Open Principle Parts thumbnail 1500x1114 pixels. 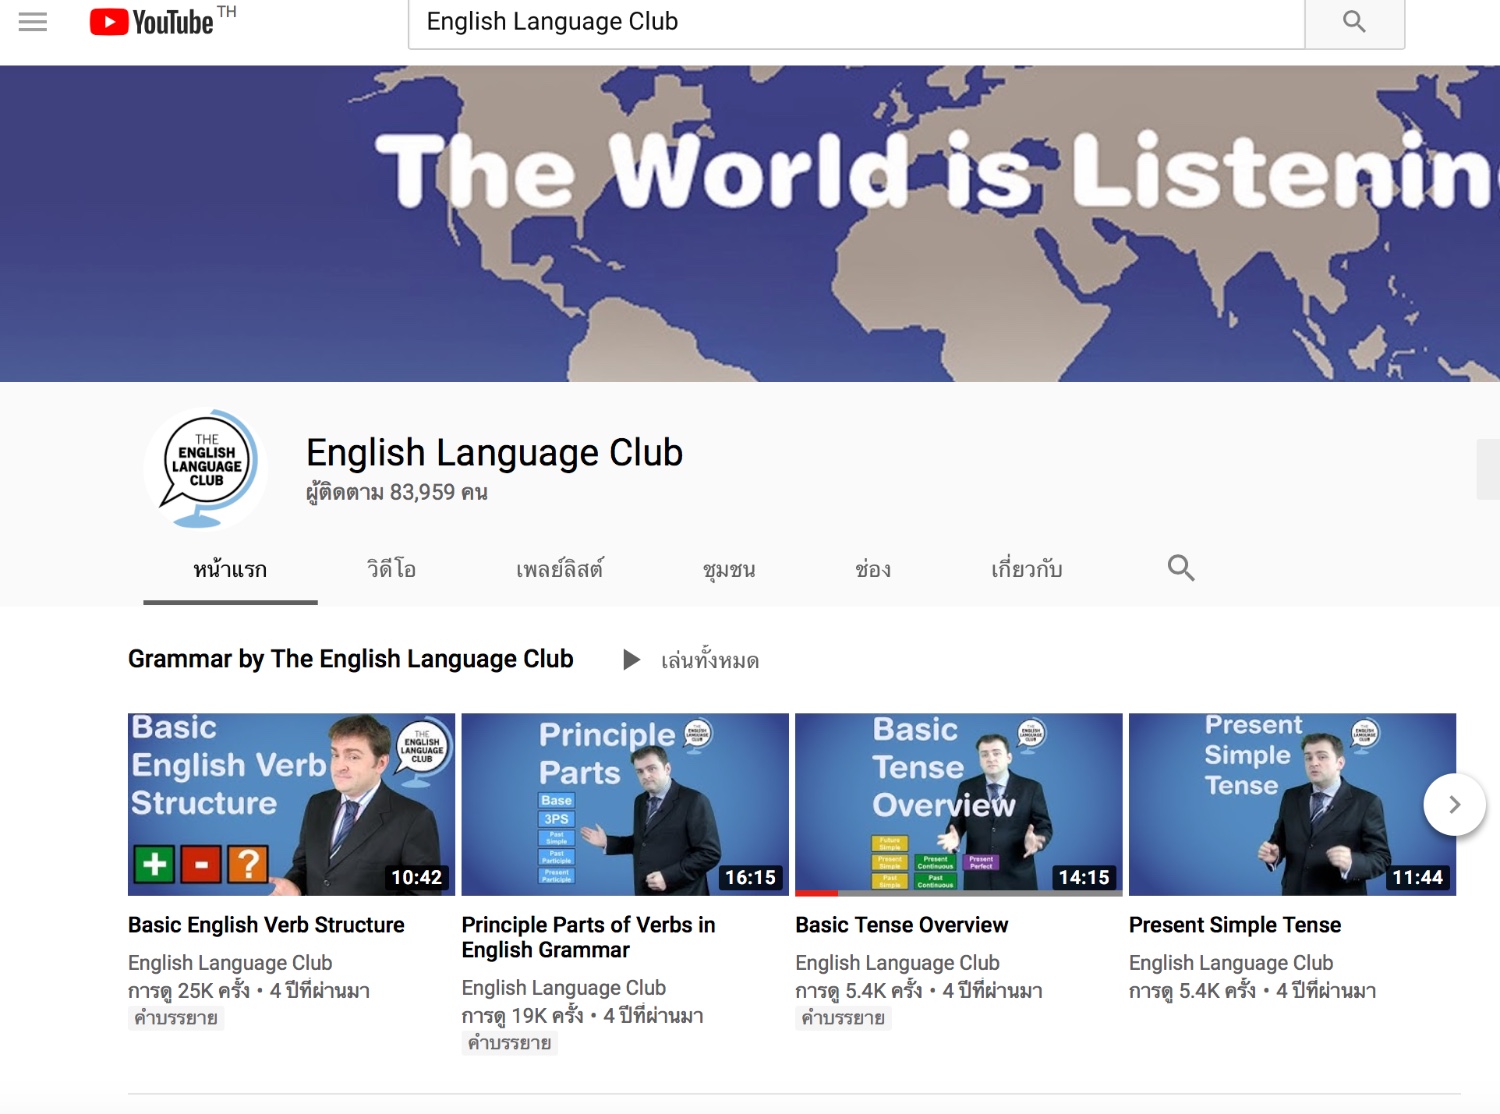pos(625,804)
